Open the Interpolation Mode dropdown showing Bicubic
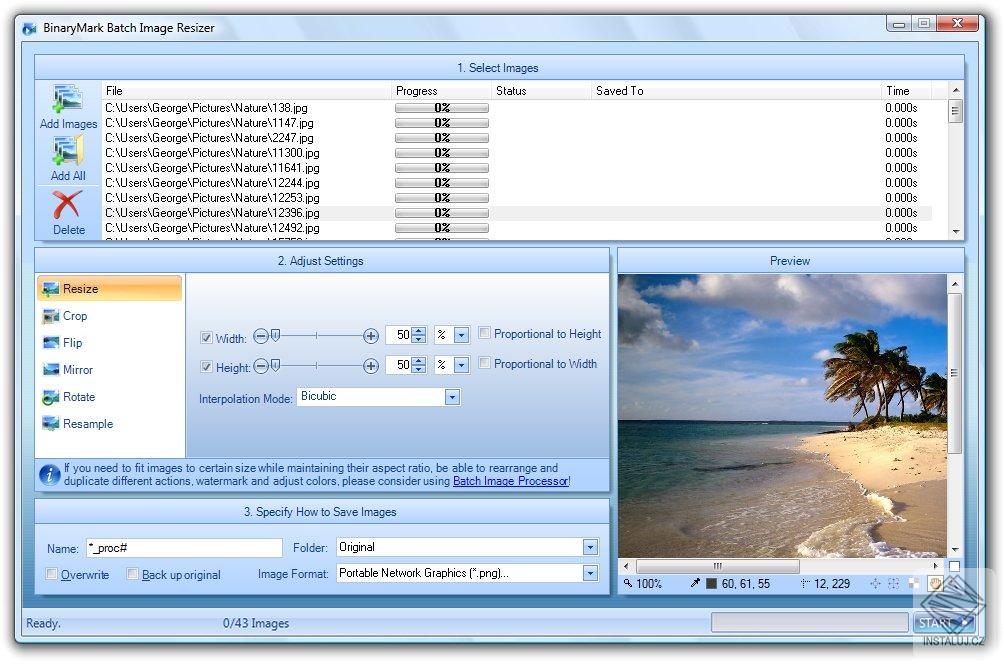The image size is (1004, 668). click(452, 397)
